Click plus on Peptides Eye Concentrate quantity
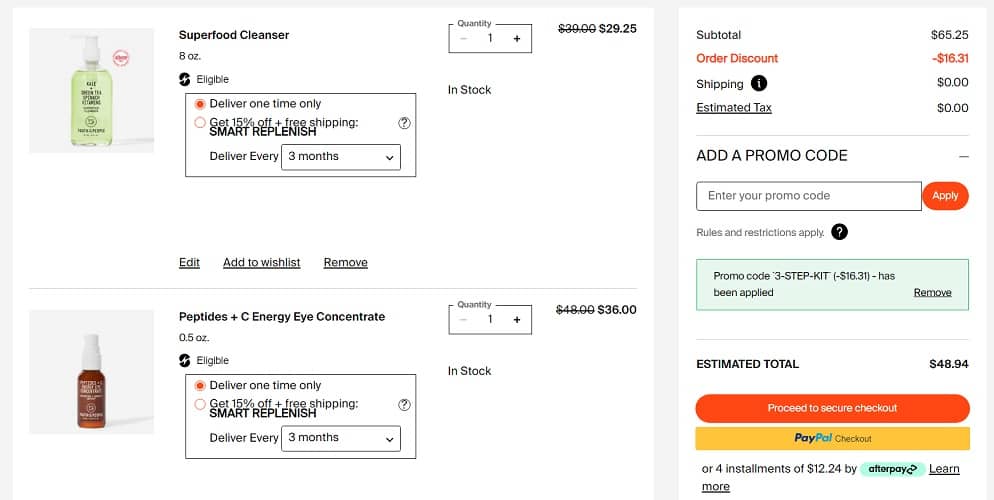994x500 pixels. tap(516, 320)
